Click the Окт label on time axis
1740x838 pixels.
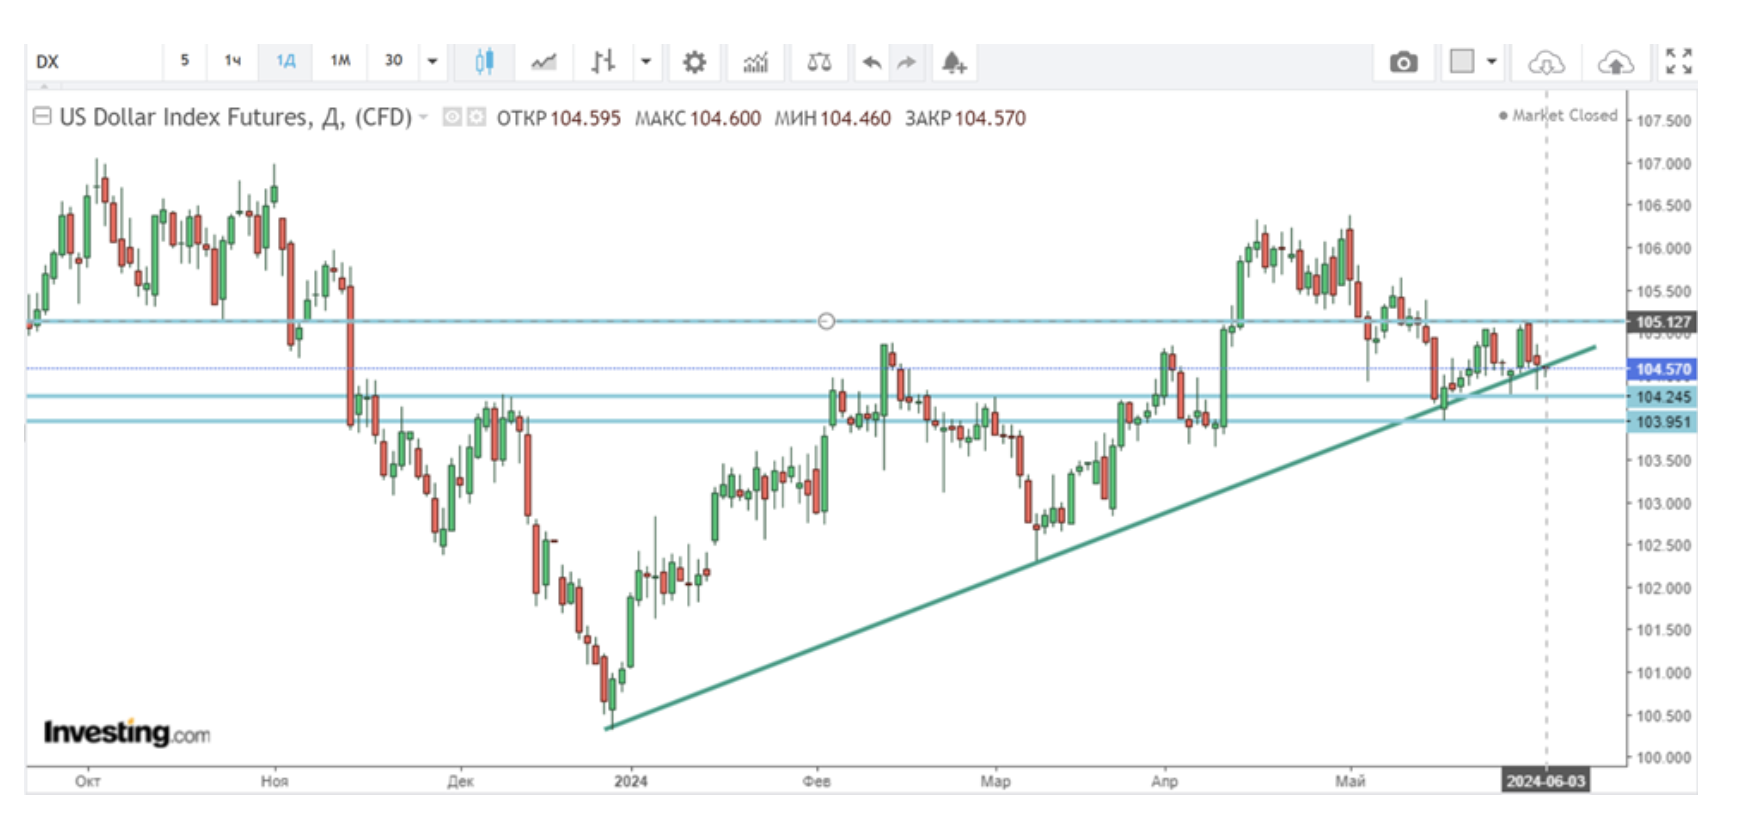87,781
